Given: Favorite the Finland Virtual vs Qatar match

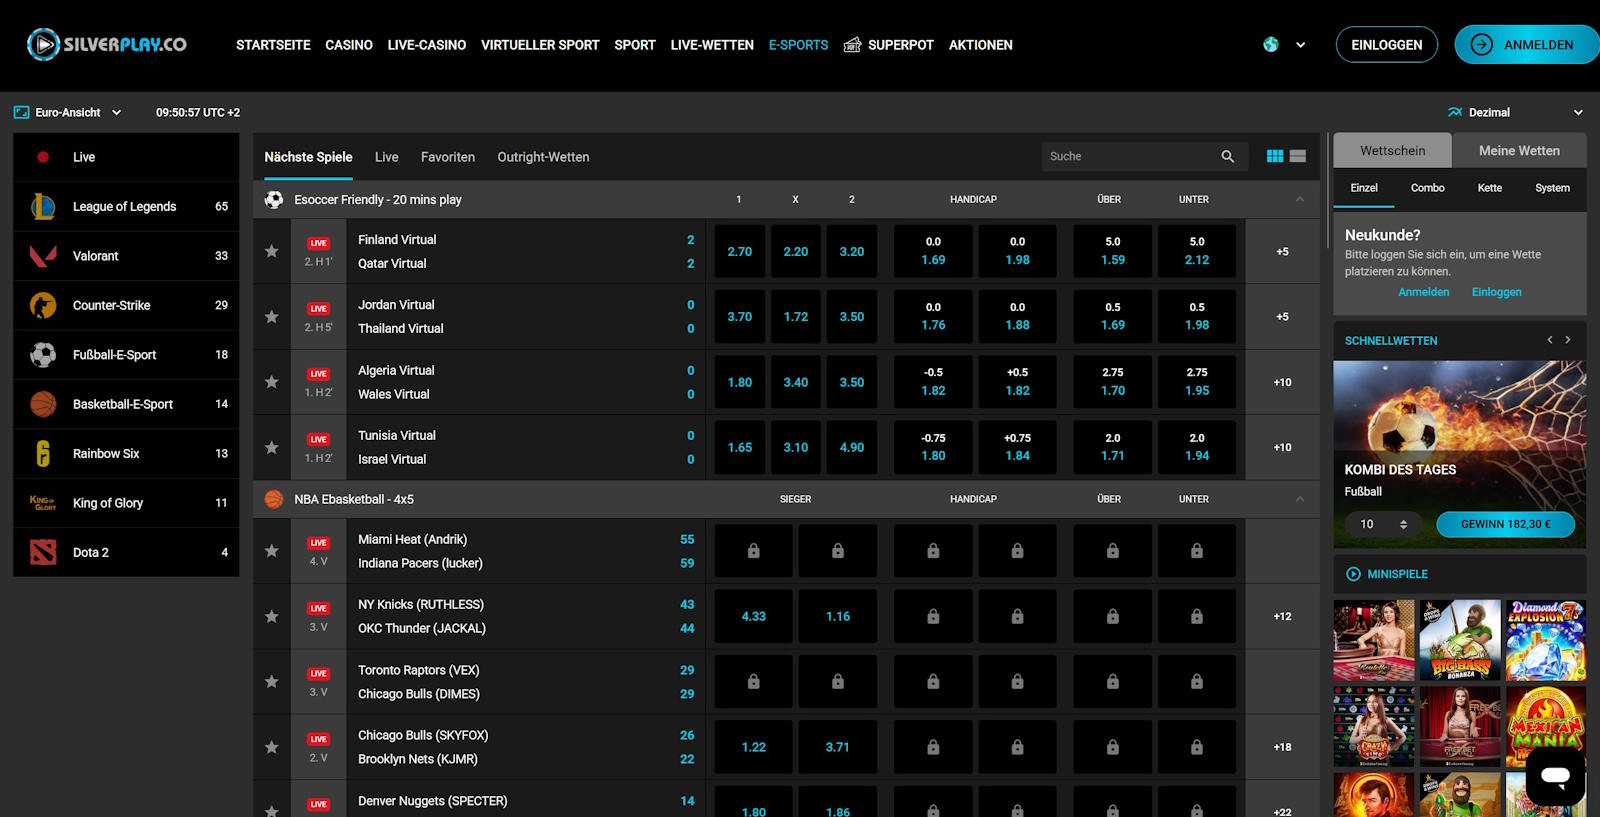Looking at the screenshot, I should pyautogui.click(x=271, y=251).
